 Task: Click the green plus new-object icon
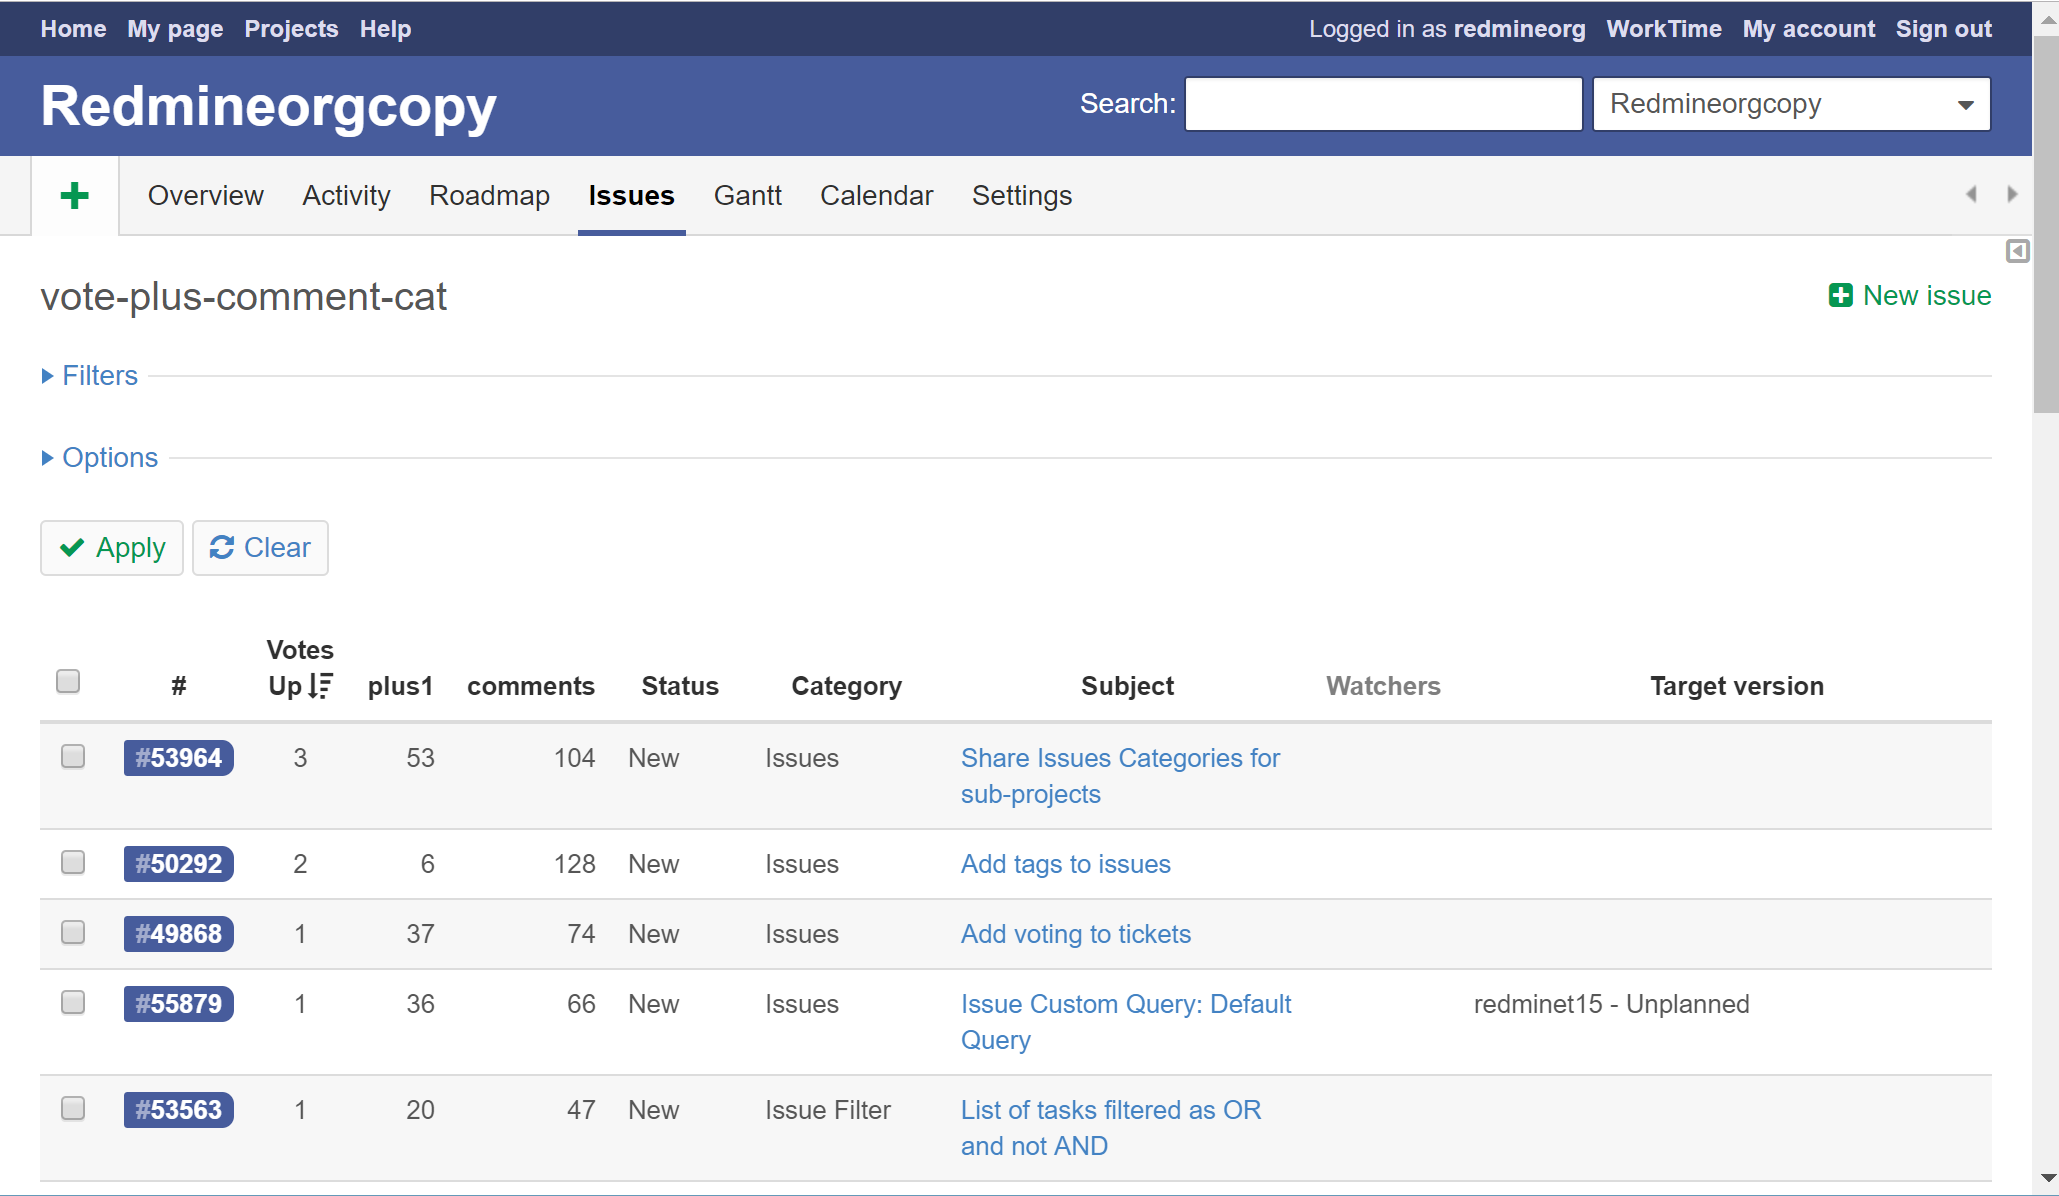75,195
